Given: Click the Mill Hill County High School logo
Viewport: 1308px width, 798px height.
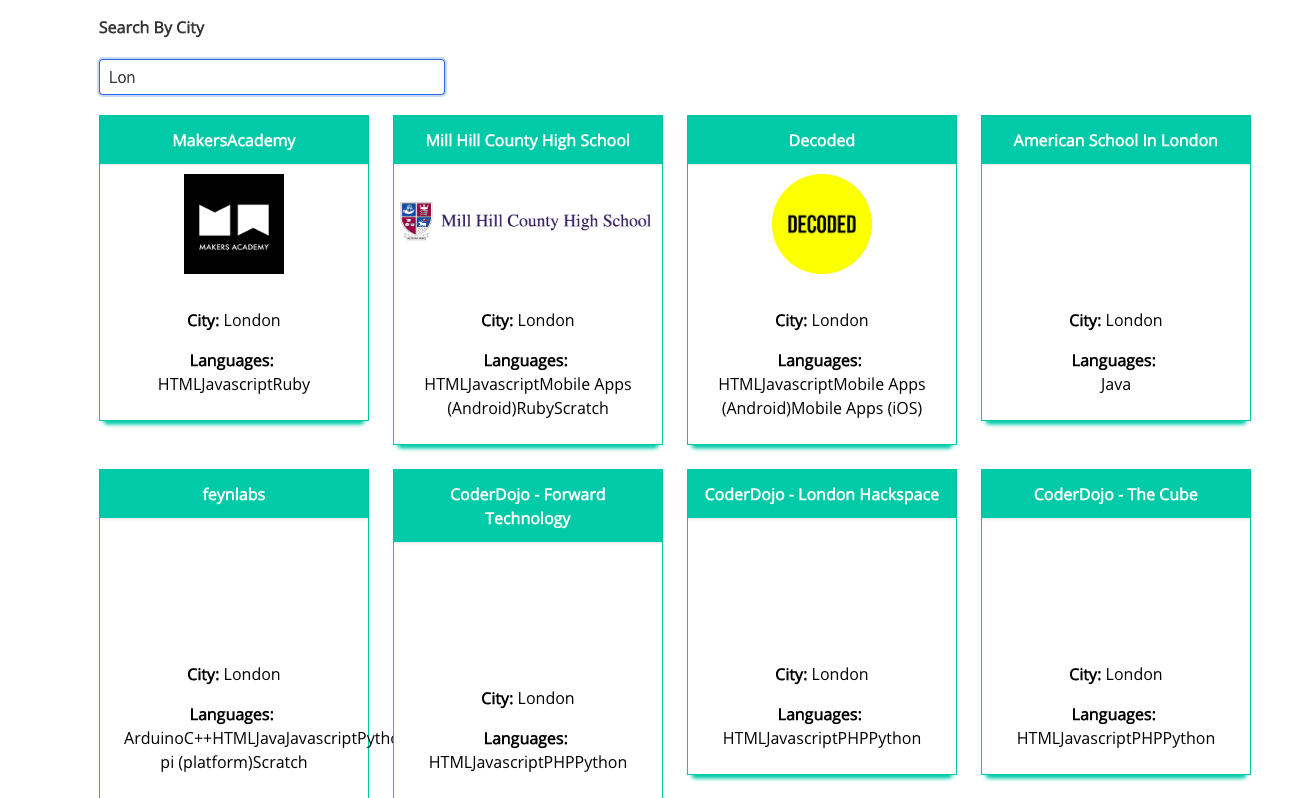Looking at the screenshot, I should (x=527, y=221).
